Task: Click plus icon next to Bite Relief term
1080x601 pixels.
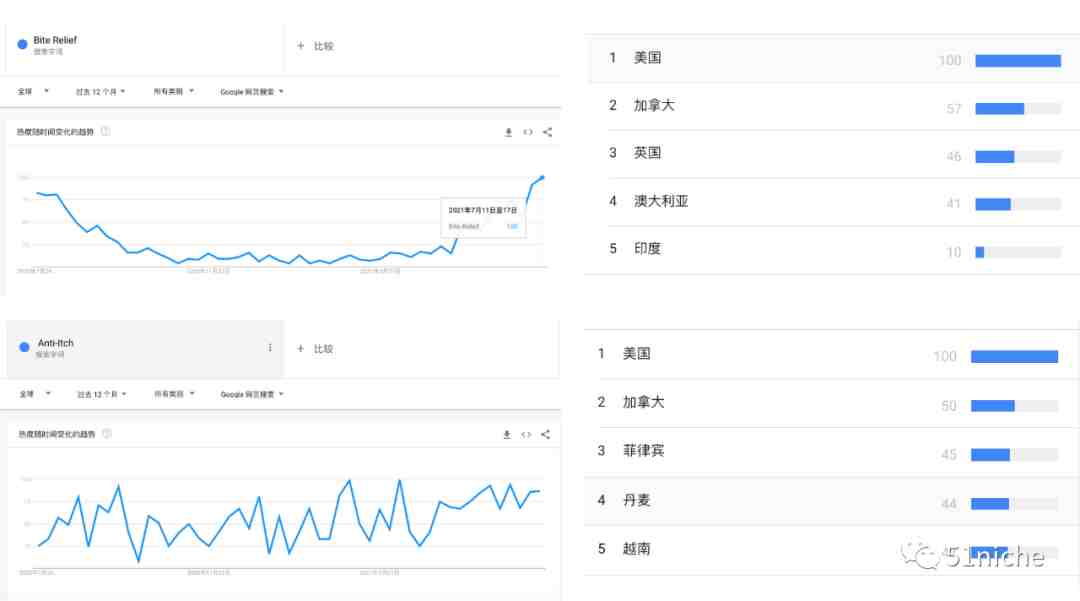Action: [300, 46]
